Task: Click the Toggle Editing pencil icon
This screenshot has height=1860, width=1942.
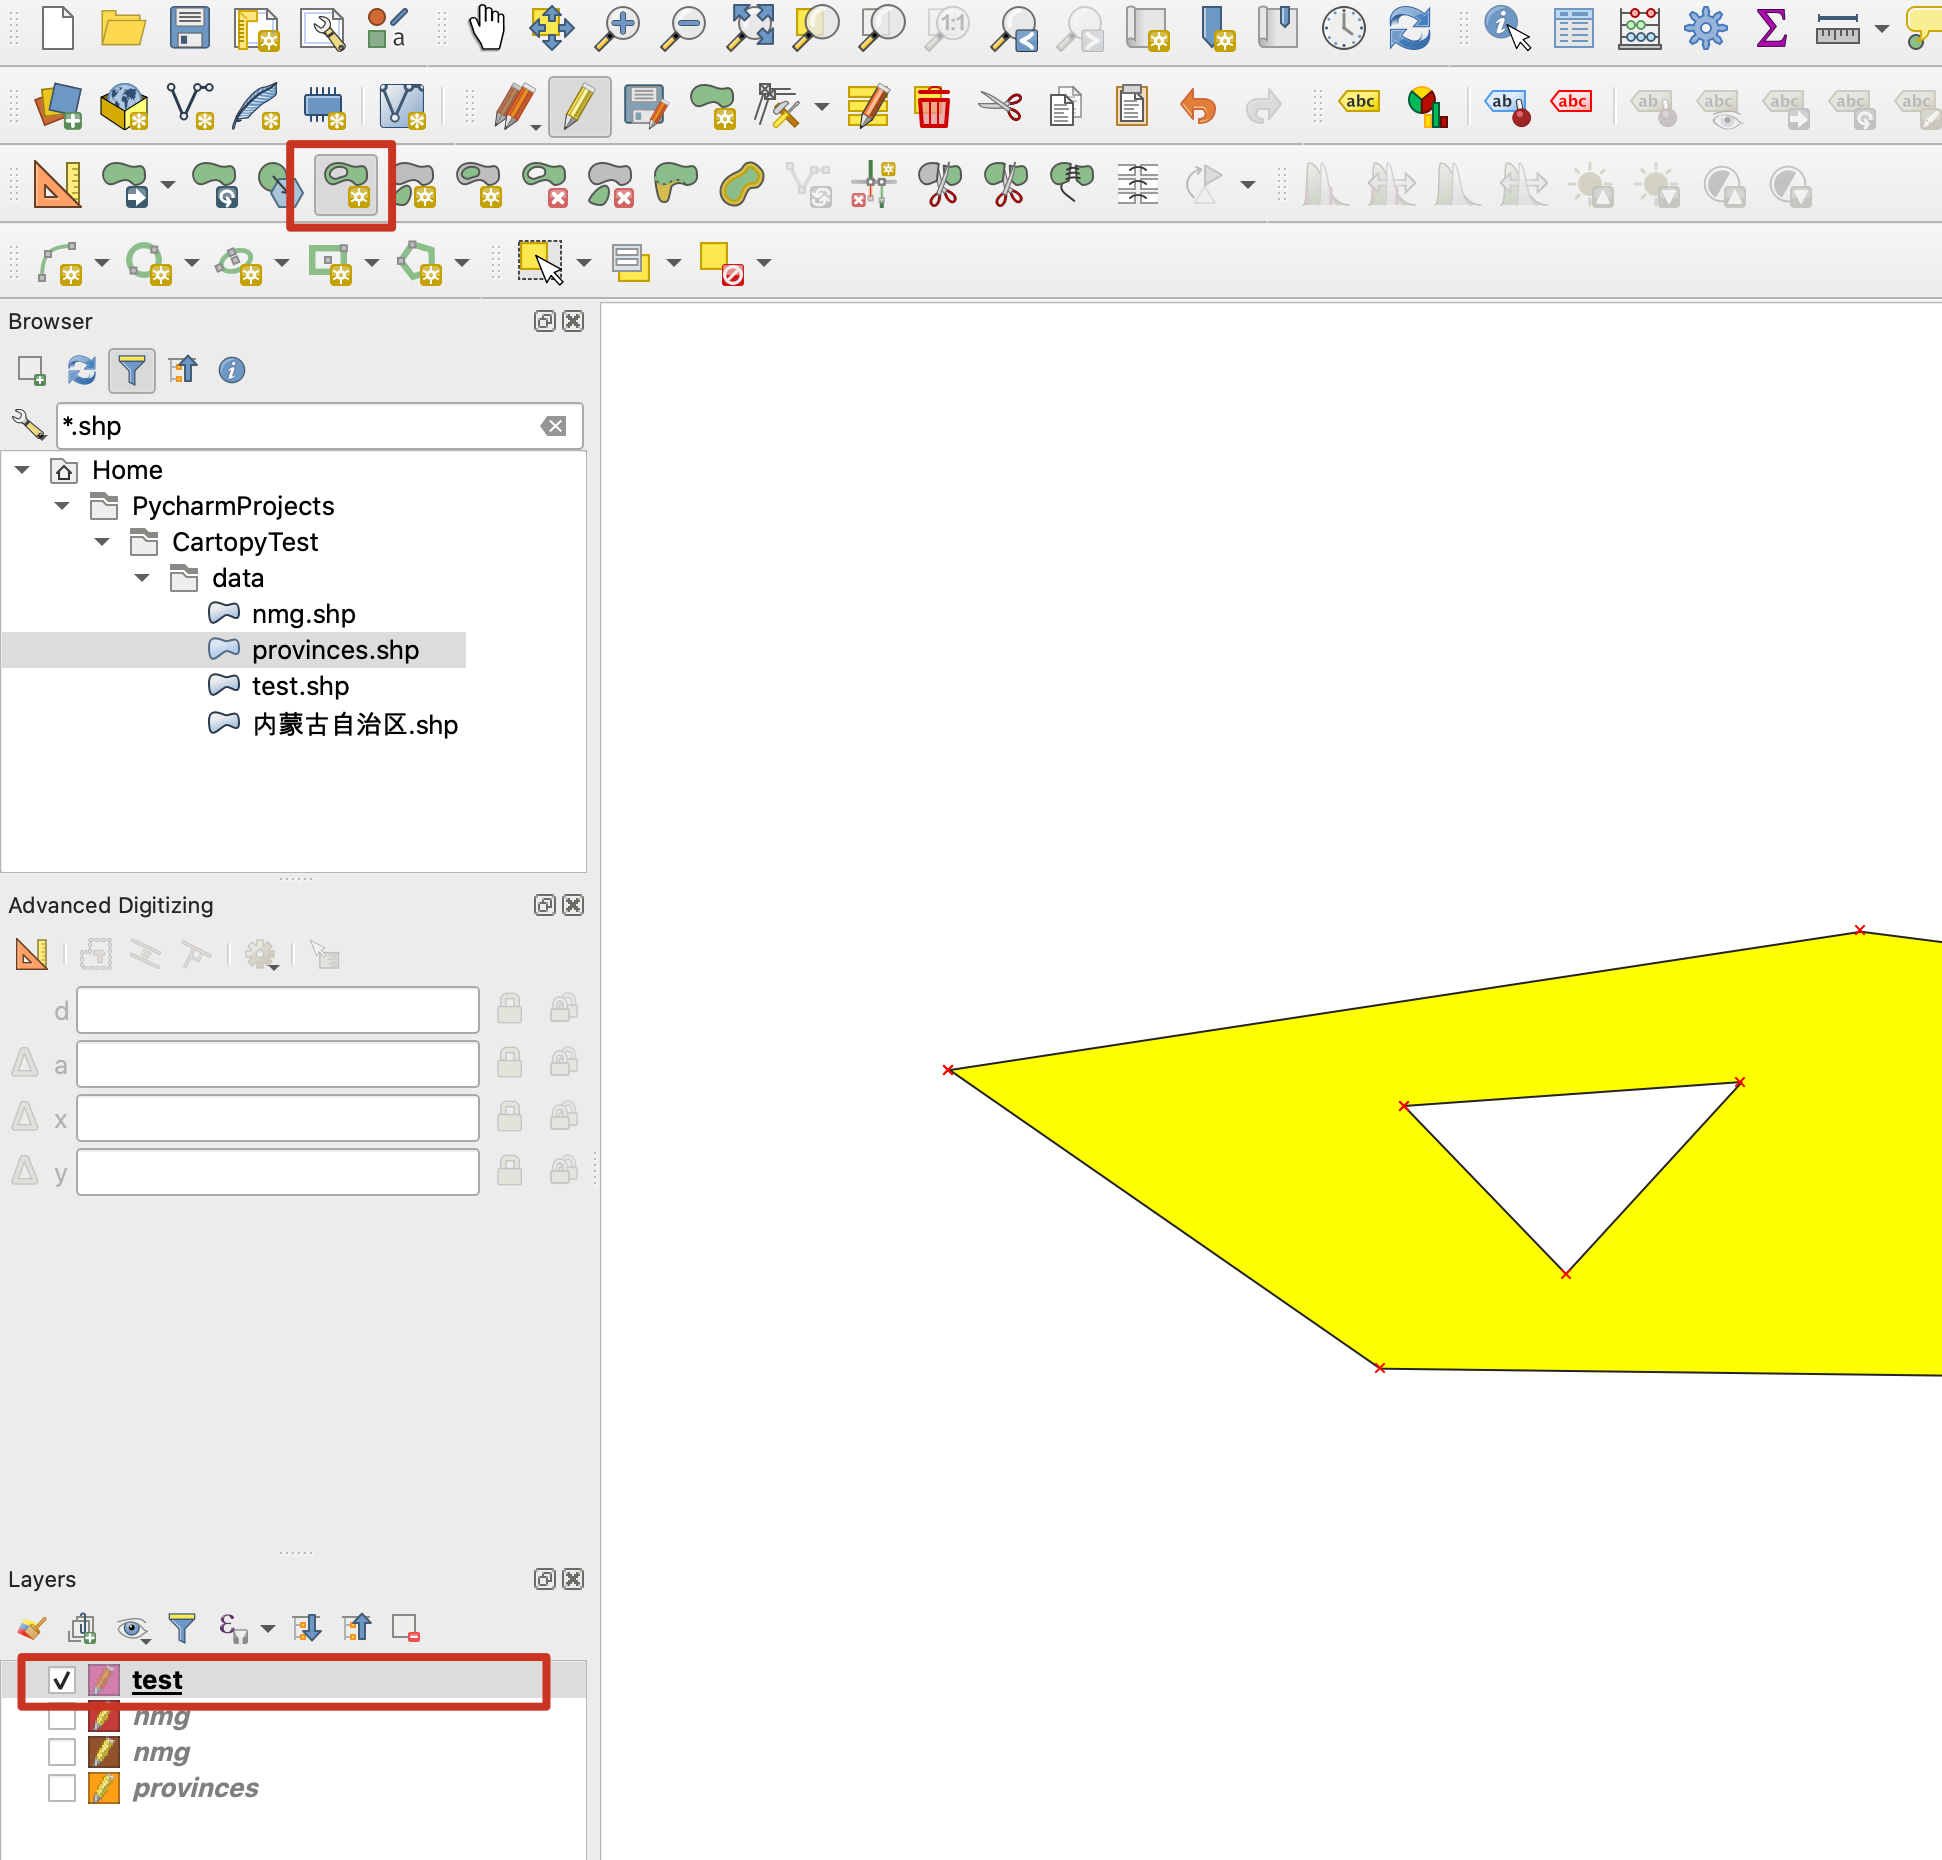Action: [579, 106]
